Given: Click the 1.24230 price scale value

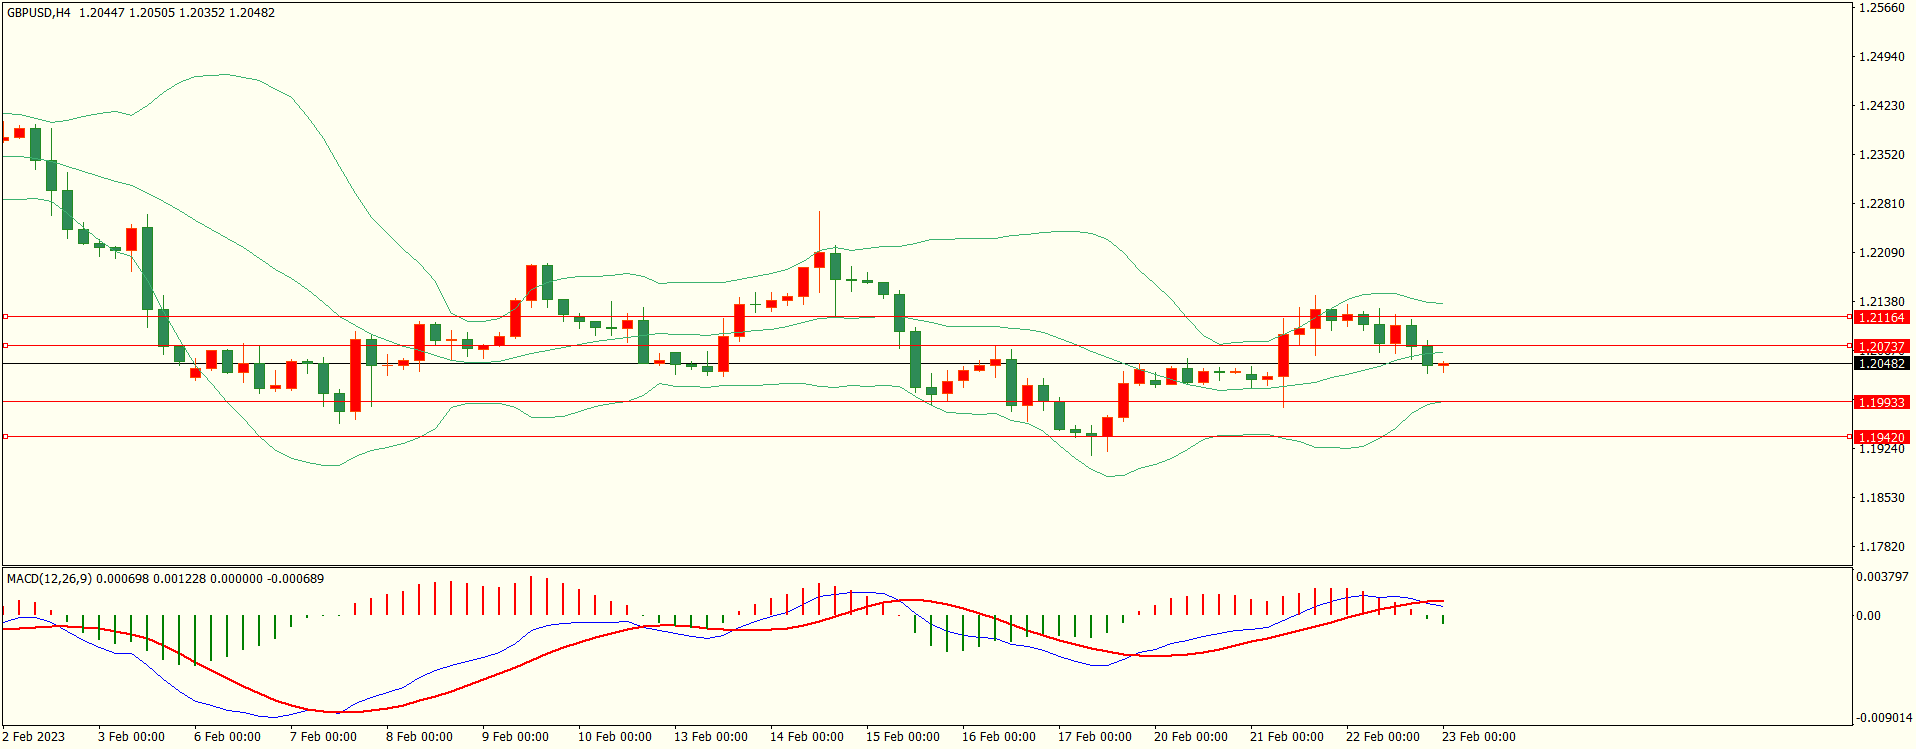Looking at the screenshot, I should pyautogui.click(x=1881, y=106).
